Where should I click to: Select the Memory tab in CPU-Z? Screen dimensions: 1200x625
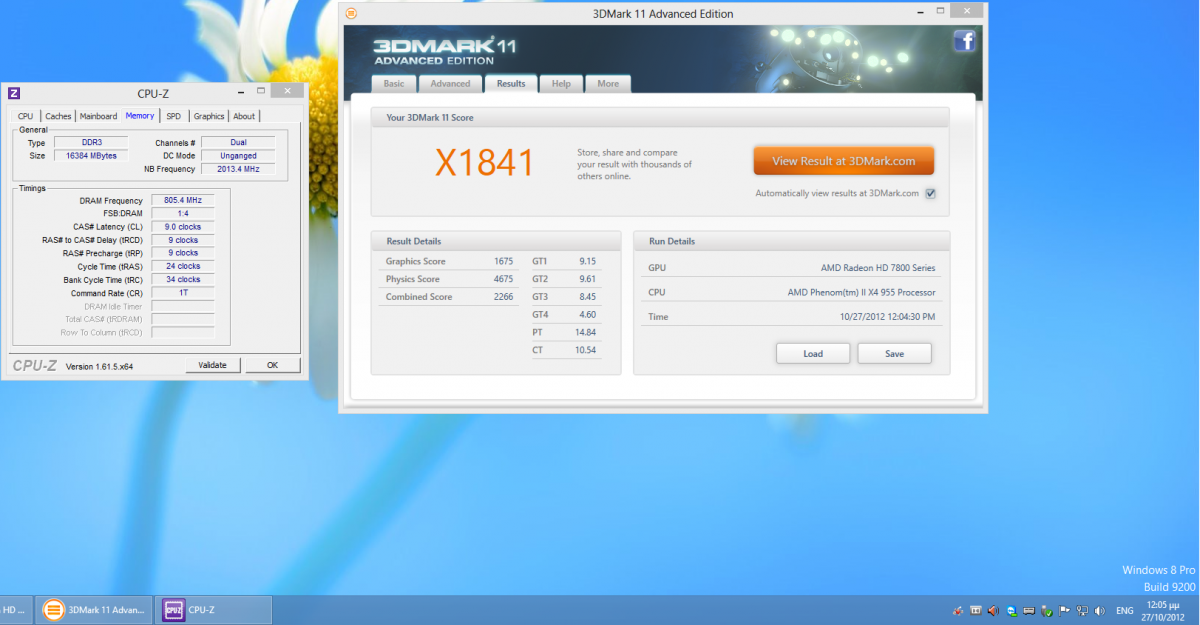[x=140, y=116]
